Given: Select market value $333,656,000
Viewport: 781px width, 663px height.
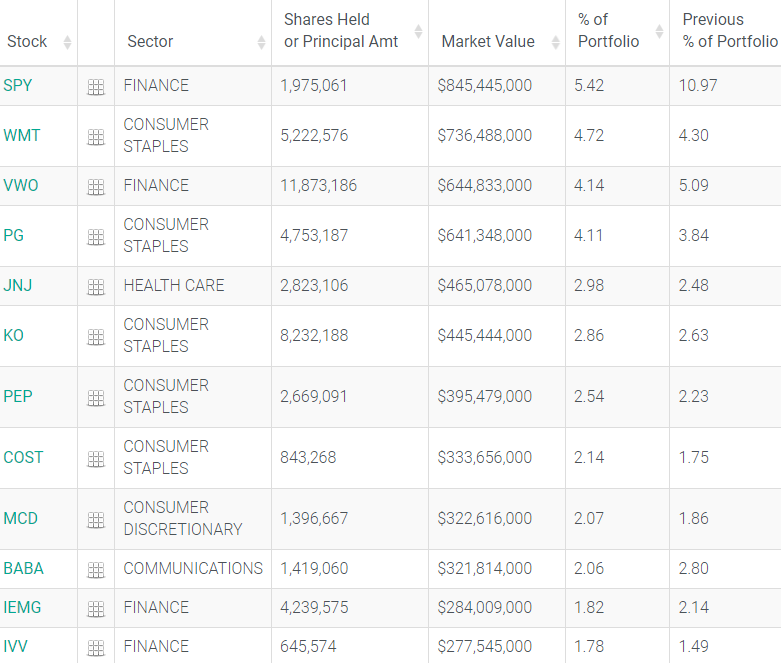Looking at the screenshot, I should click(x=485, y=457).
